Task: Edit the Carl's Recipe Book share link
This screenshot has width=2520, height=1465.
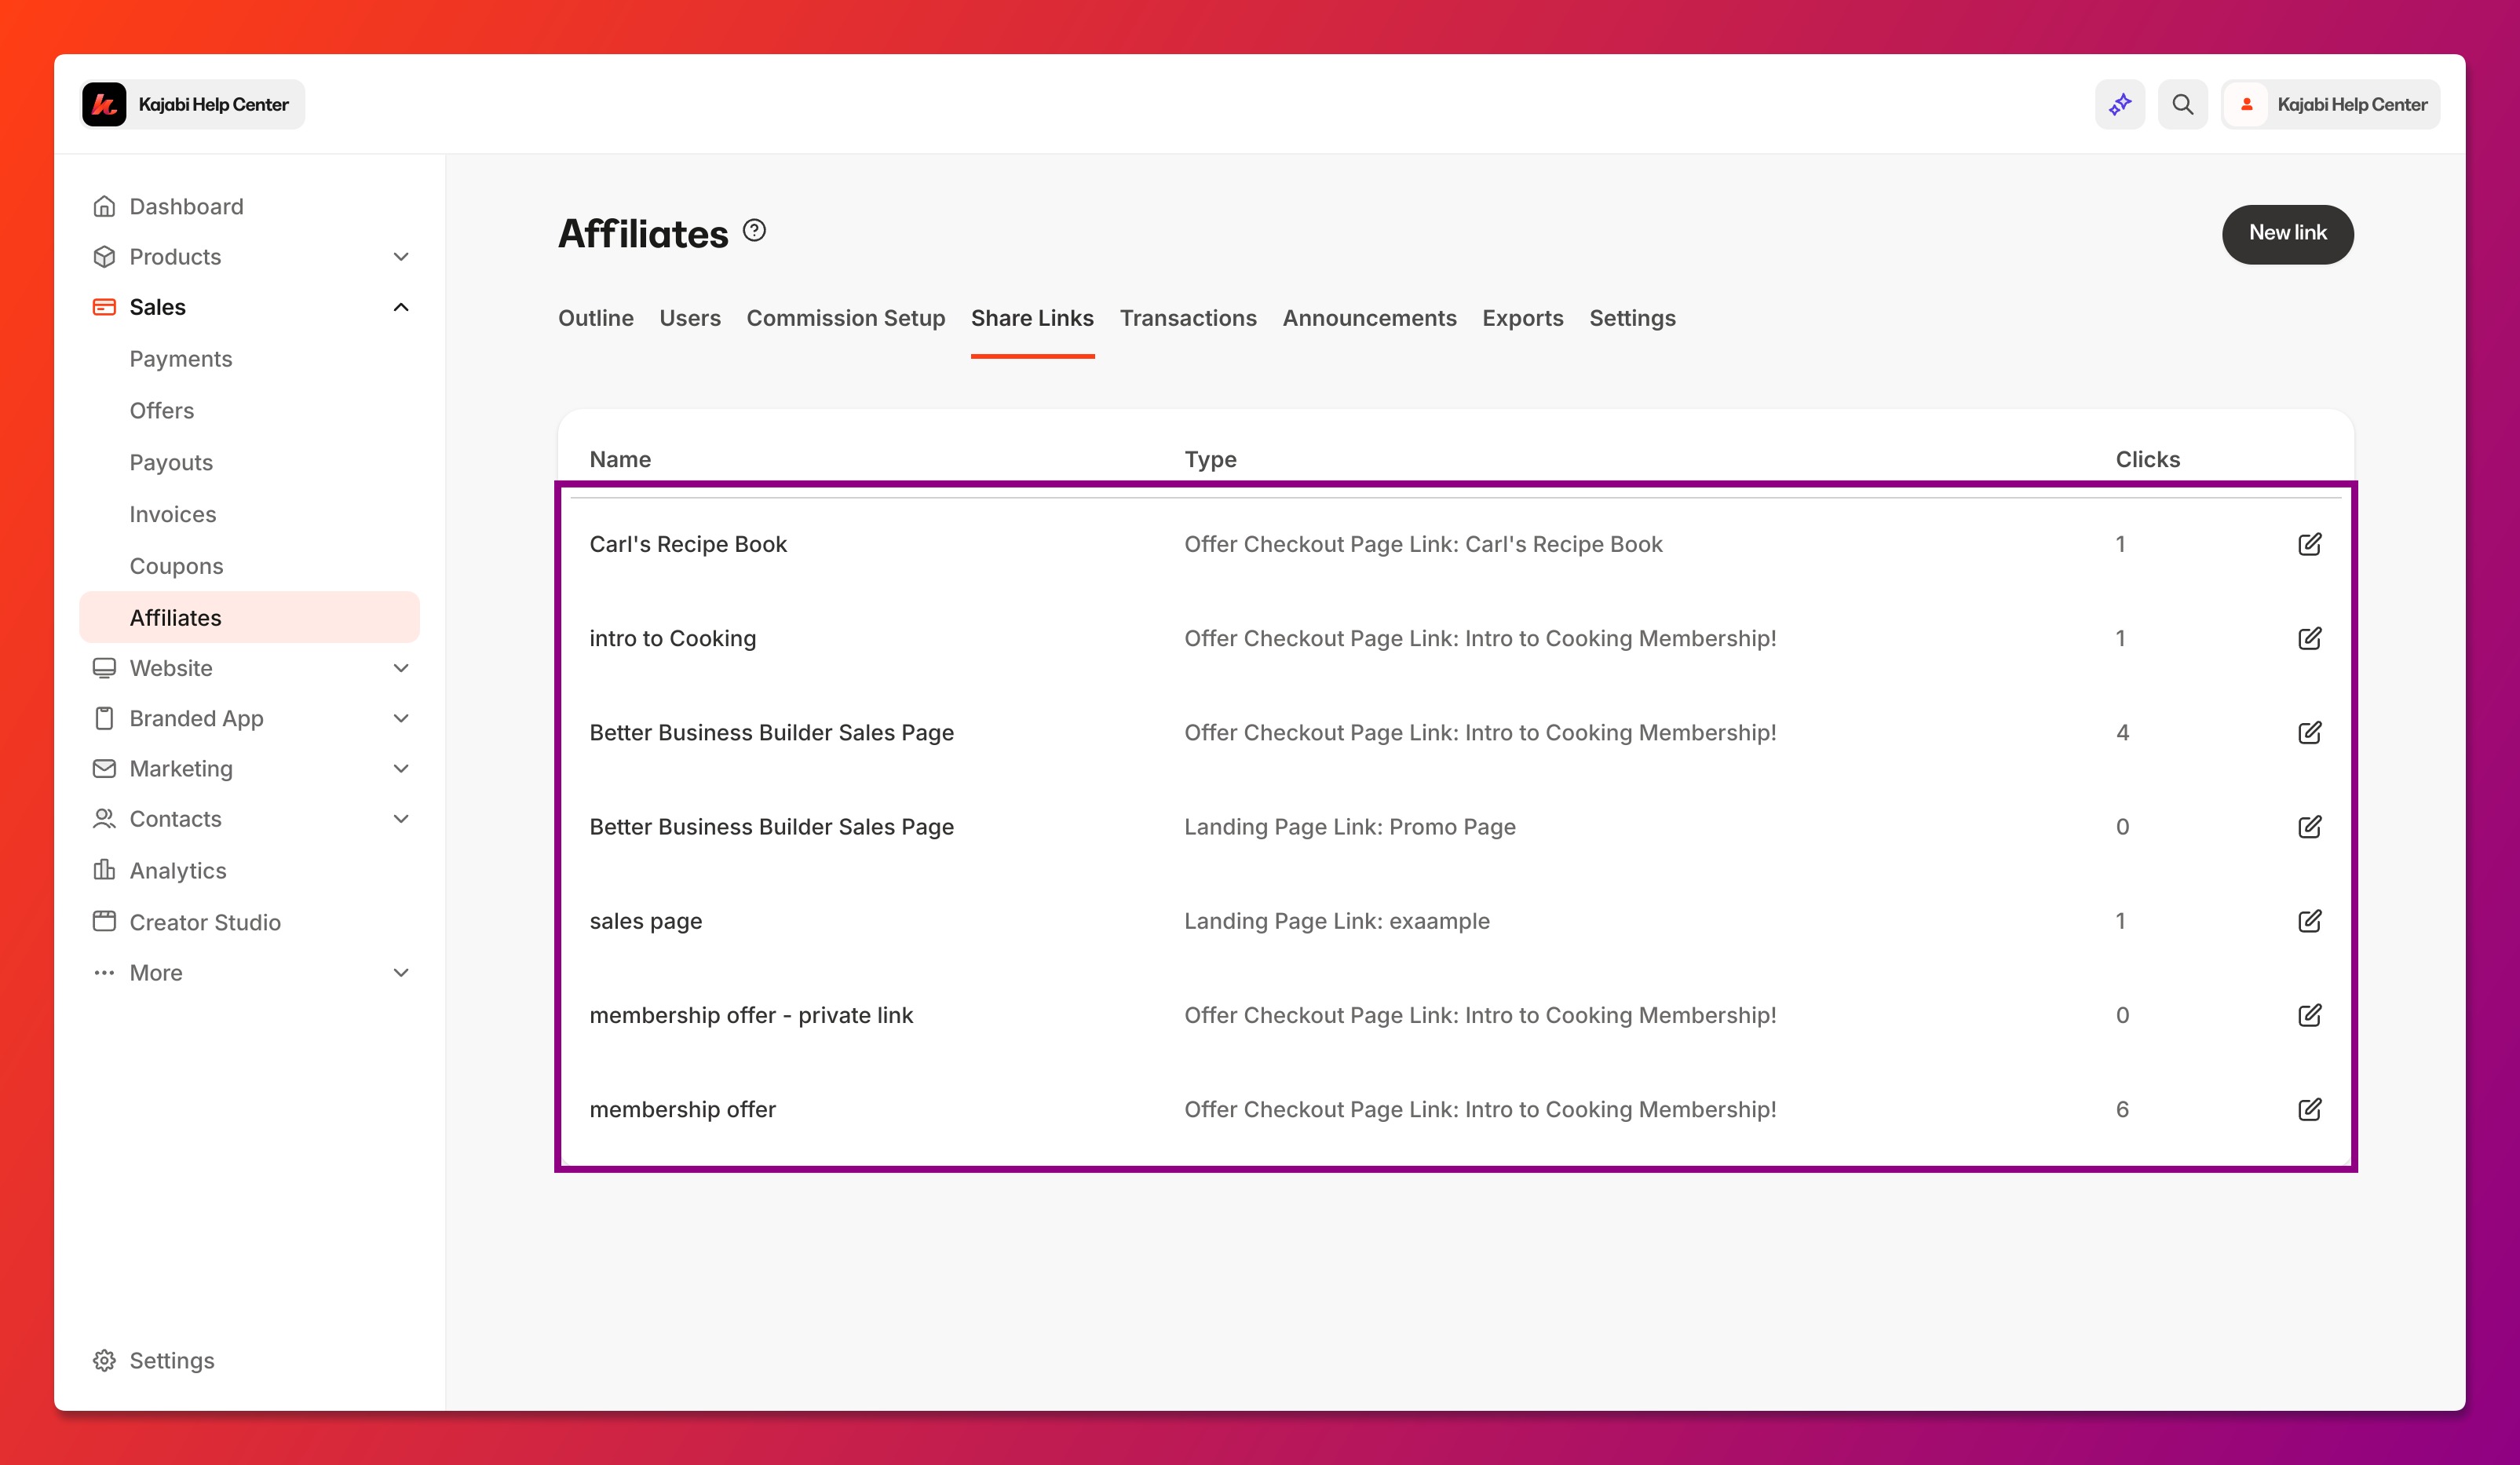Action: pyautogui.click(x=2309, y=544)
